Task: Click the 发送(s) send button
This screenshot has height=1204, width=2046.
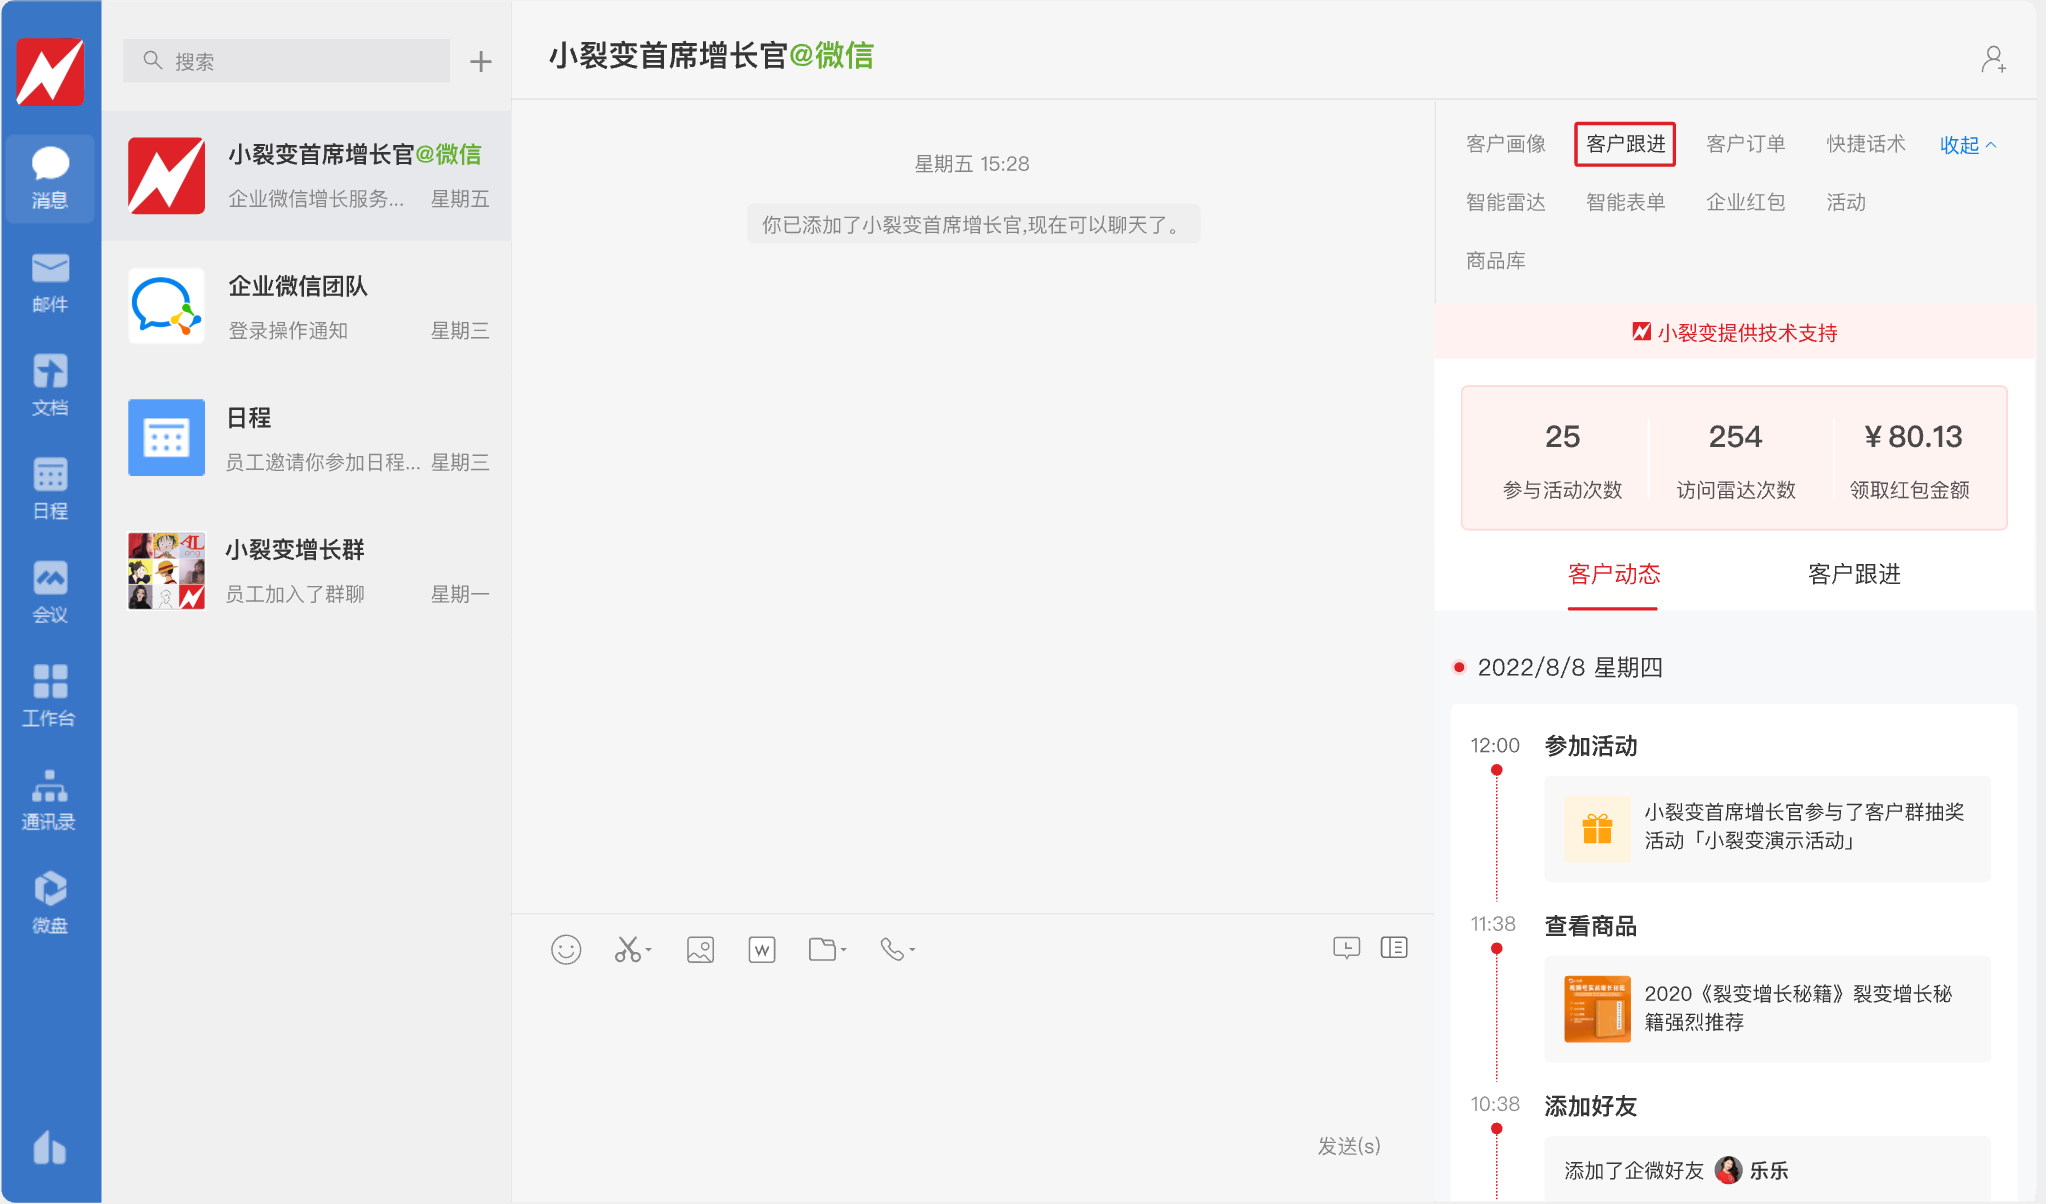Action: click(1349, 1146)
